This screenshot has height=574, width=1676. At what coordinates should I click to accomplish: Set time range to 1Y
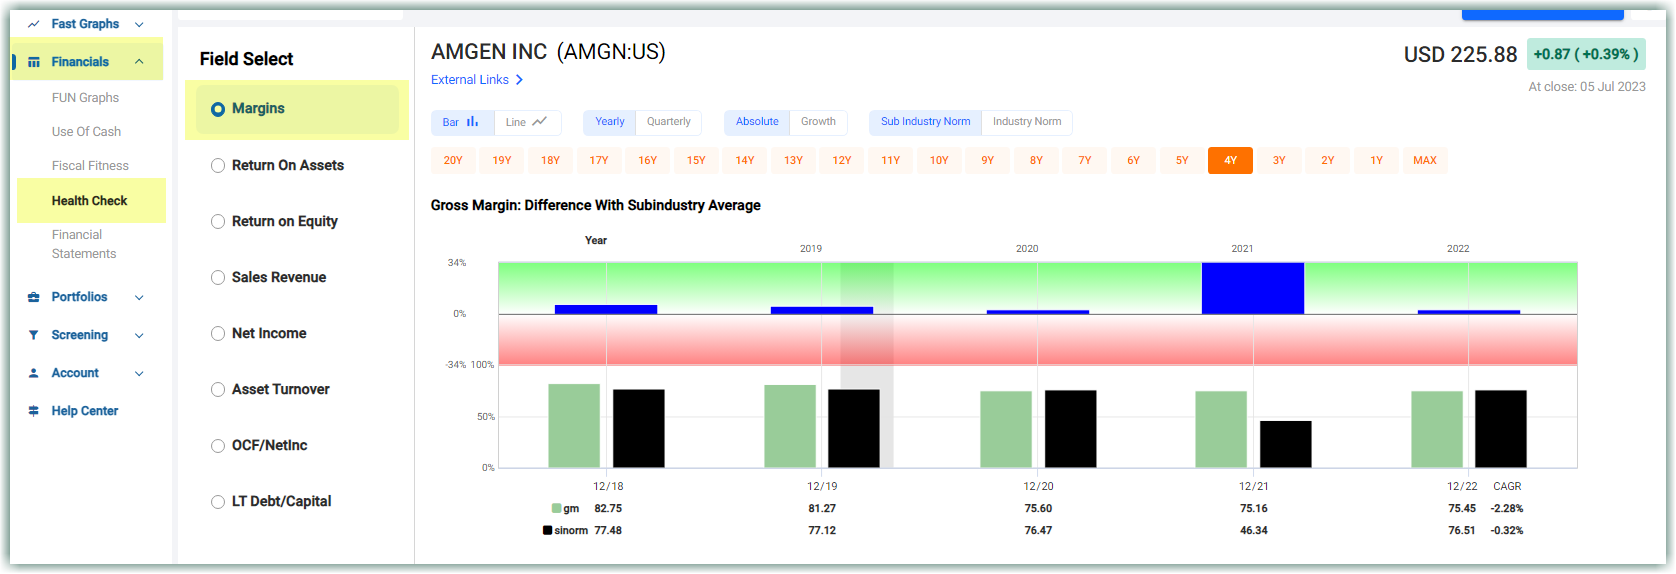click(x=1376, y=160)
